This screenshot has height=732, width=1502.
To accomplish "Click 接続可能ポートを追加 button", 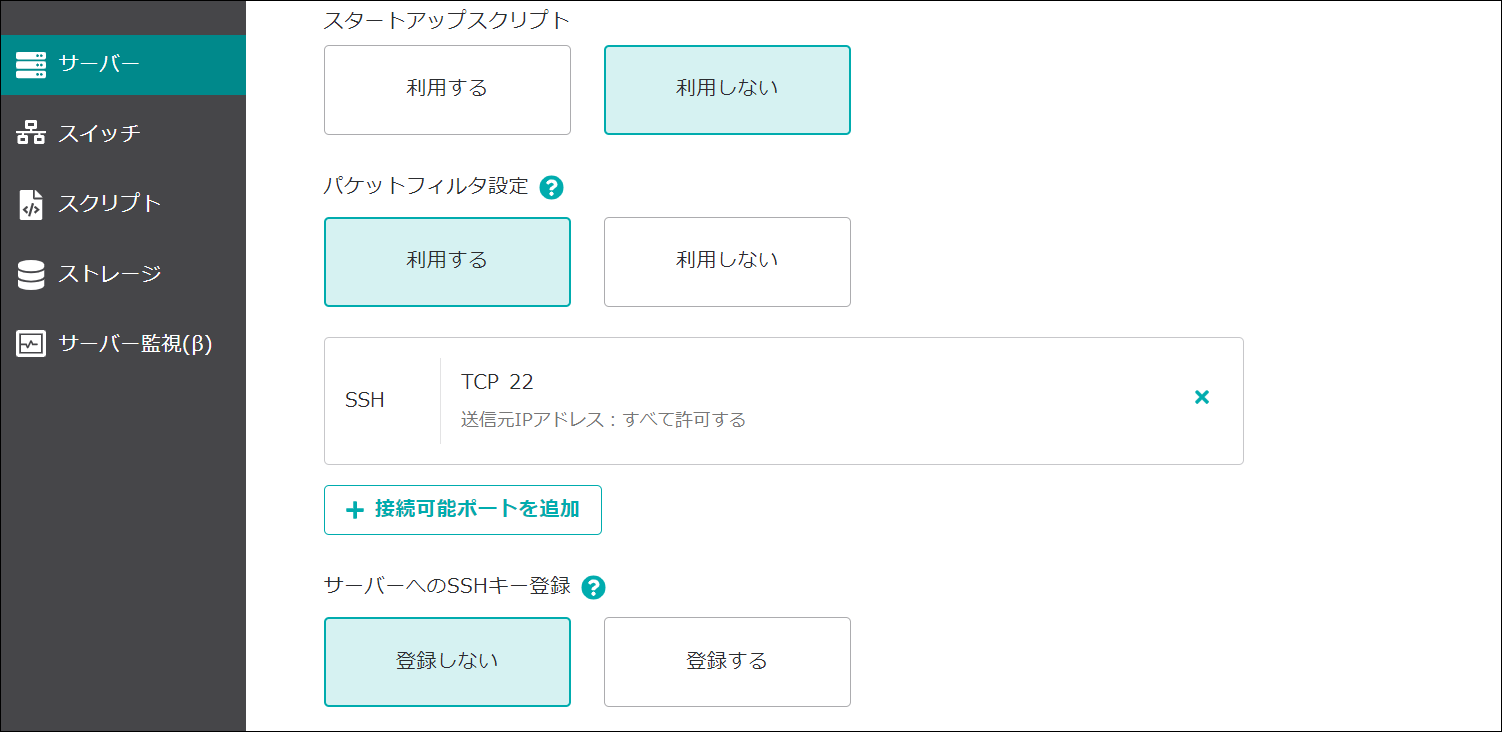I will 463,509.
